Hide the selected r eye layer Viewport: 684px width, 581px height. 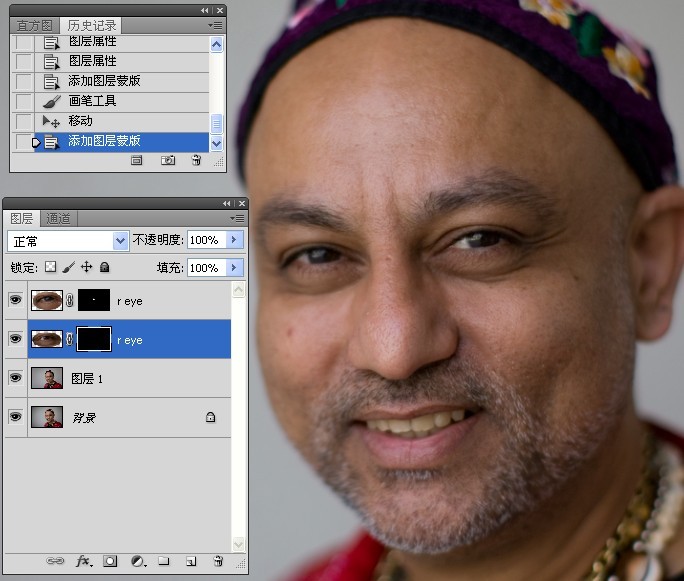(15, 339)
